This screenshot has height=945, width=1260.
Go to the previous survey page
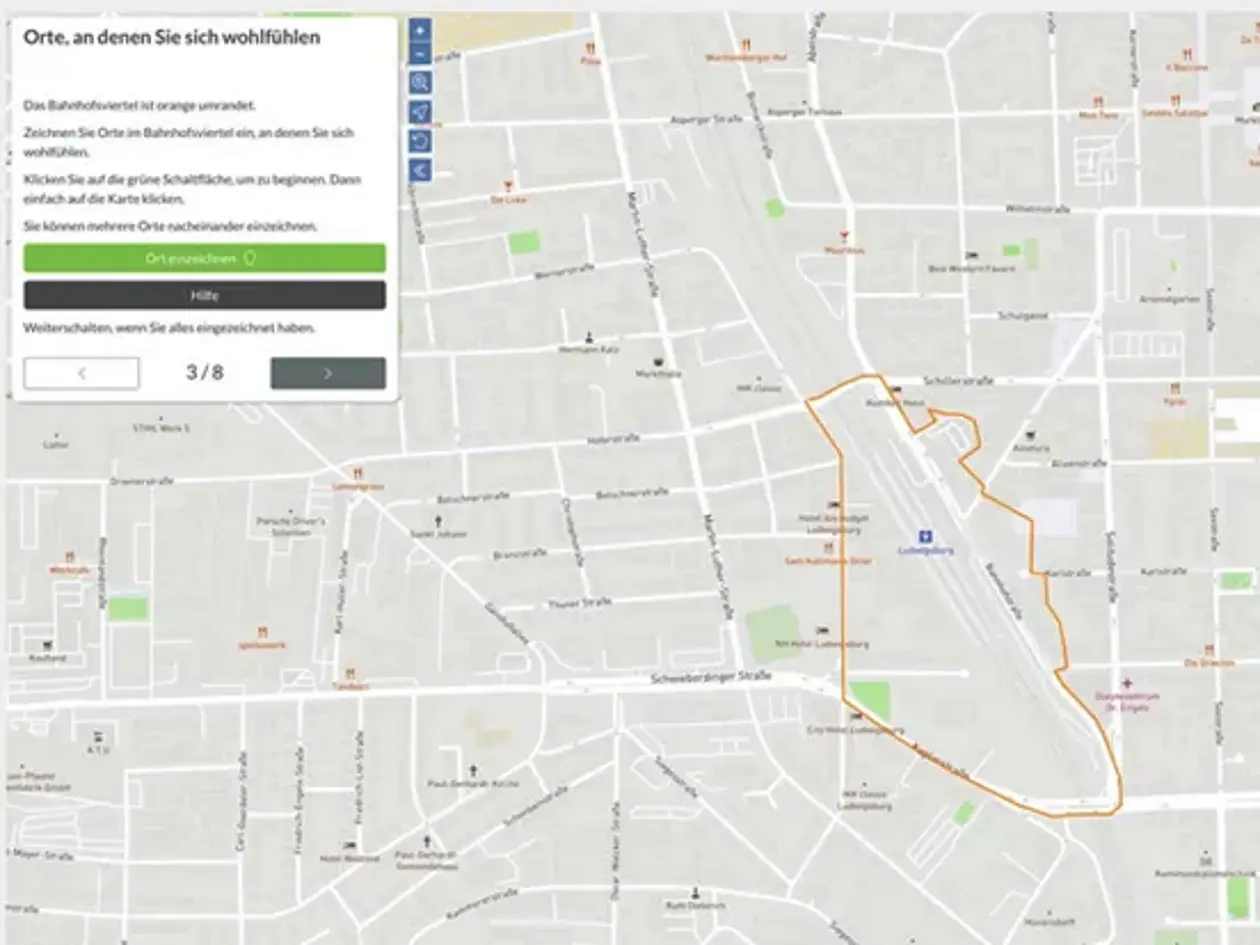point(82,373)
